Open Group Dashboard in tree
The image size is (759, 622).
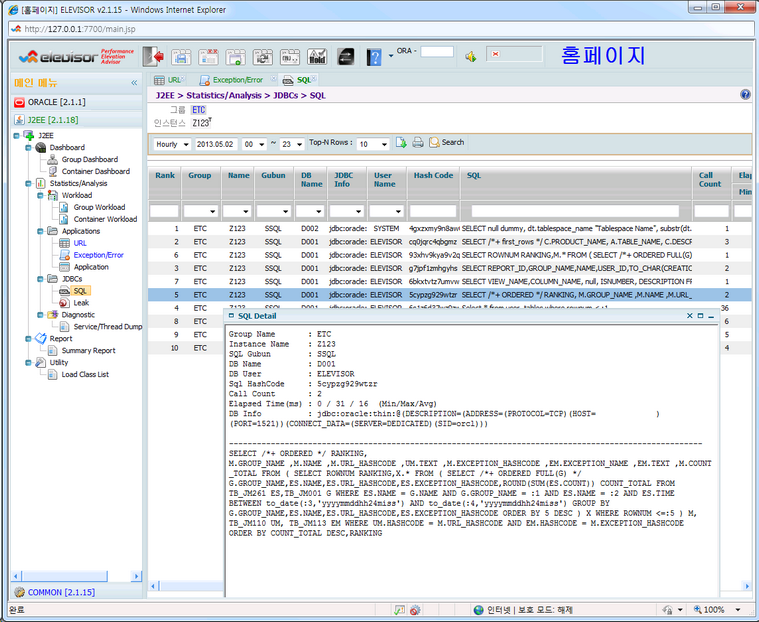[x=90, y=159]
